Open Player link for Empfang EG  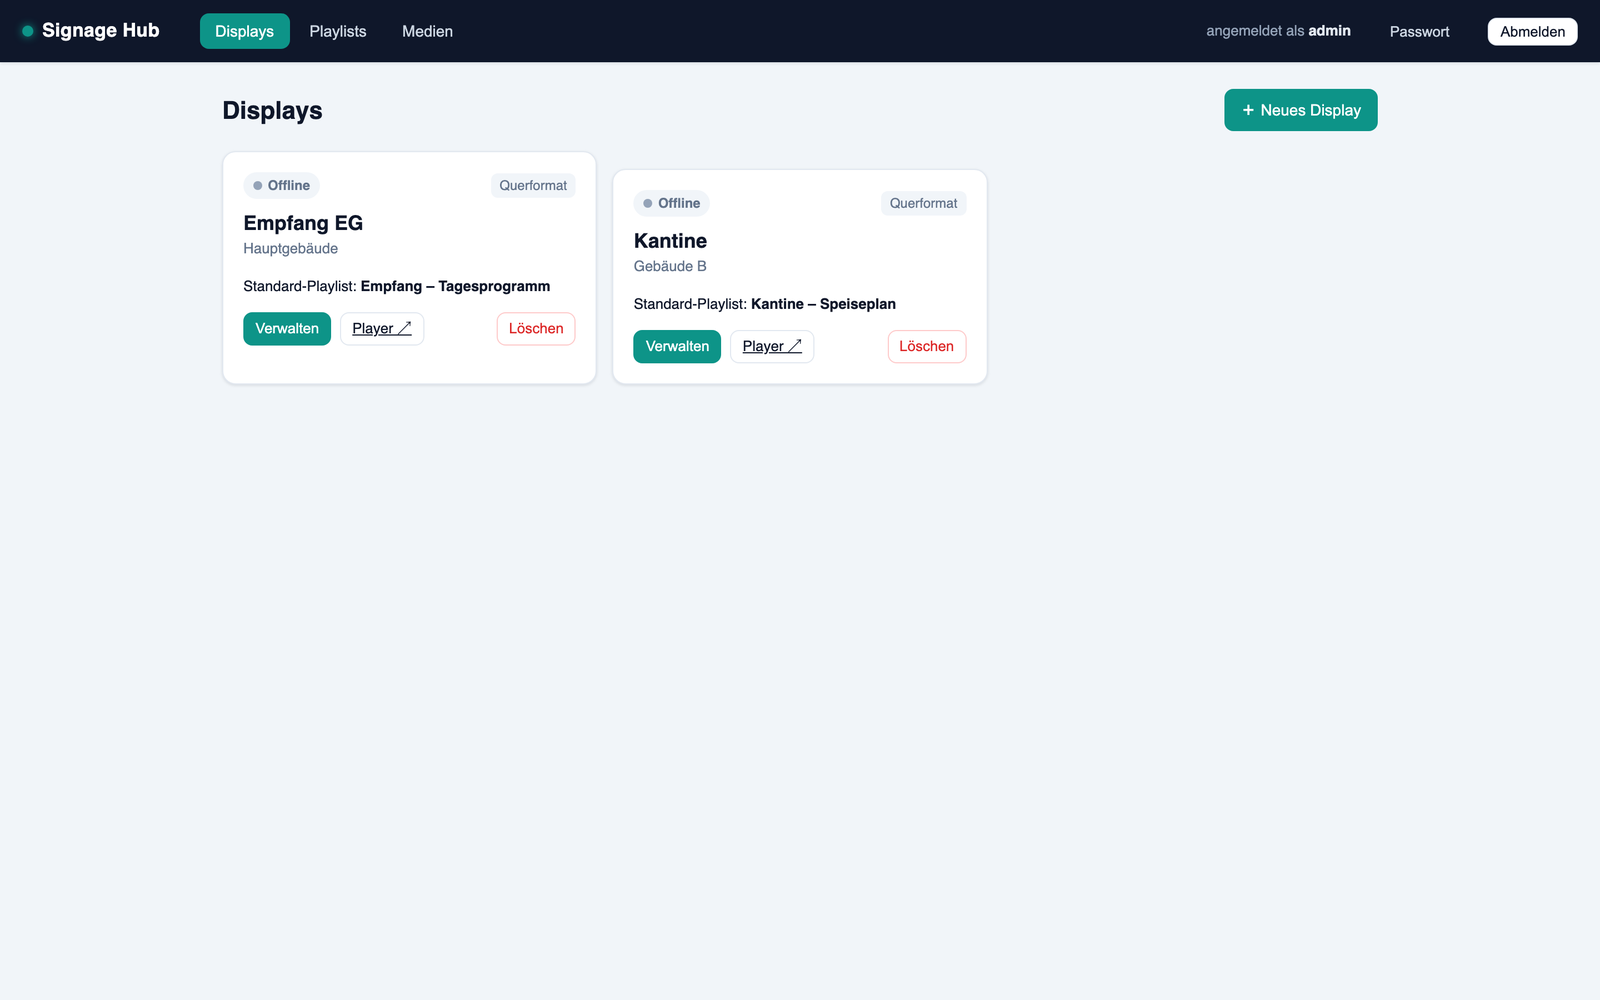(x=382, y=328)
